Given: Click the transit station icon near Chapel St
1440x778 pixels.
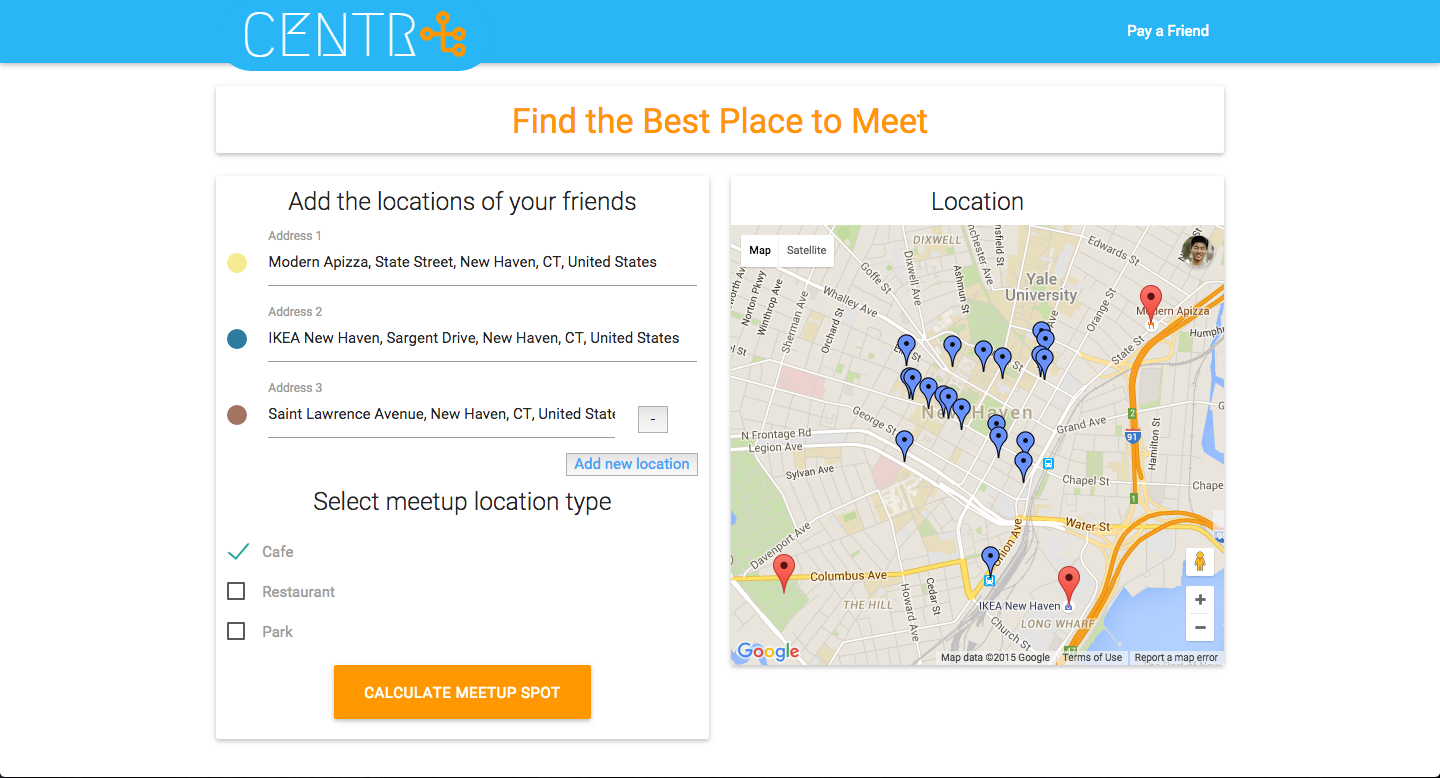Looking at the screenshot, I should click(1048, 463).
